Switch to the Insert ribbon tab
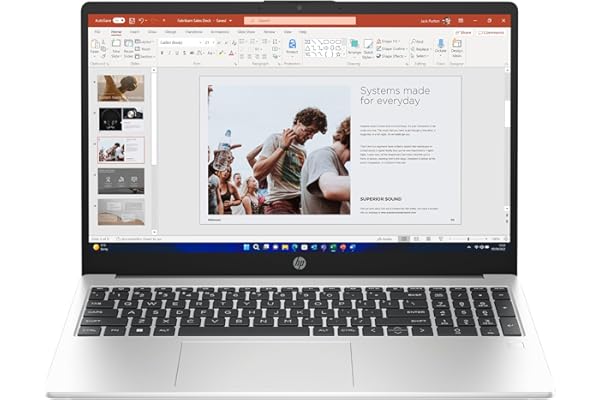 click(x=134, y=32)
